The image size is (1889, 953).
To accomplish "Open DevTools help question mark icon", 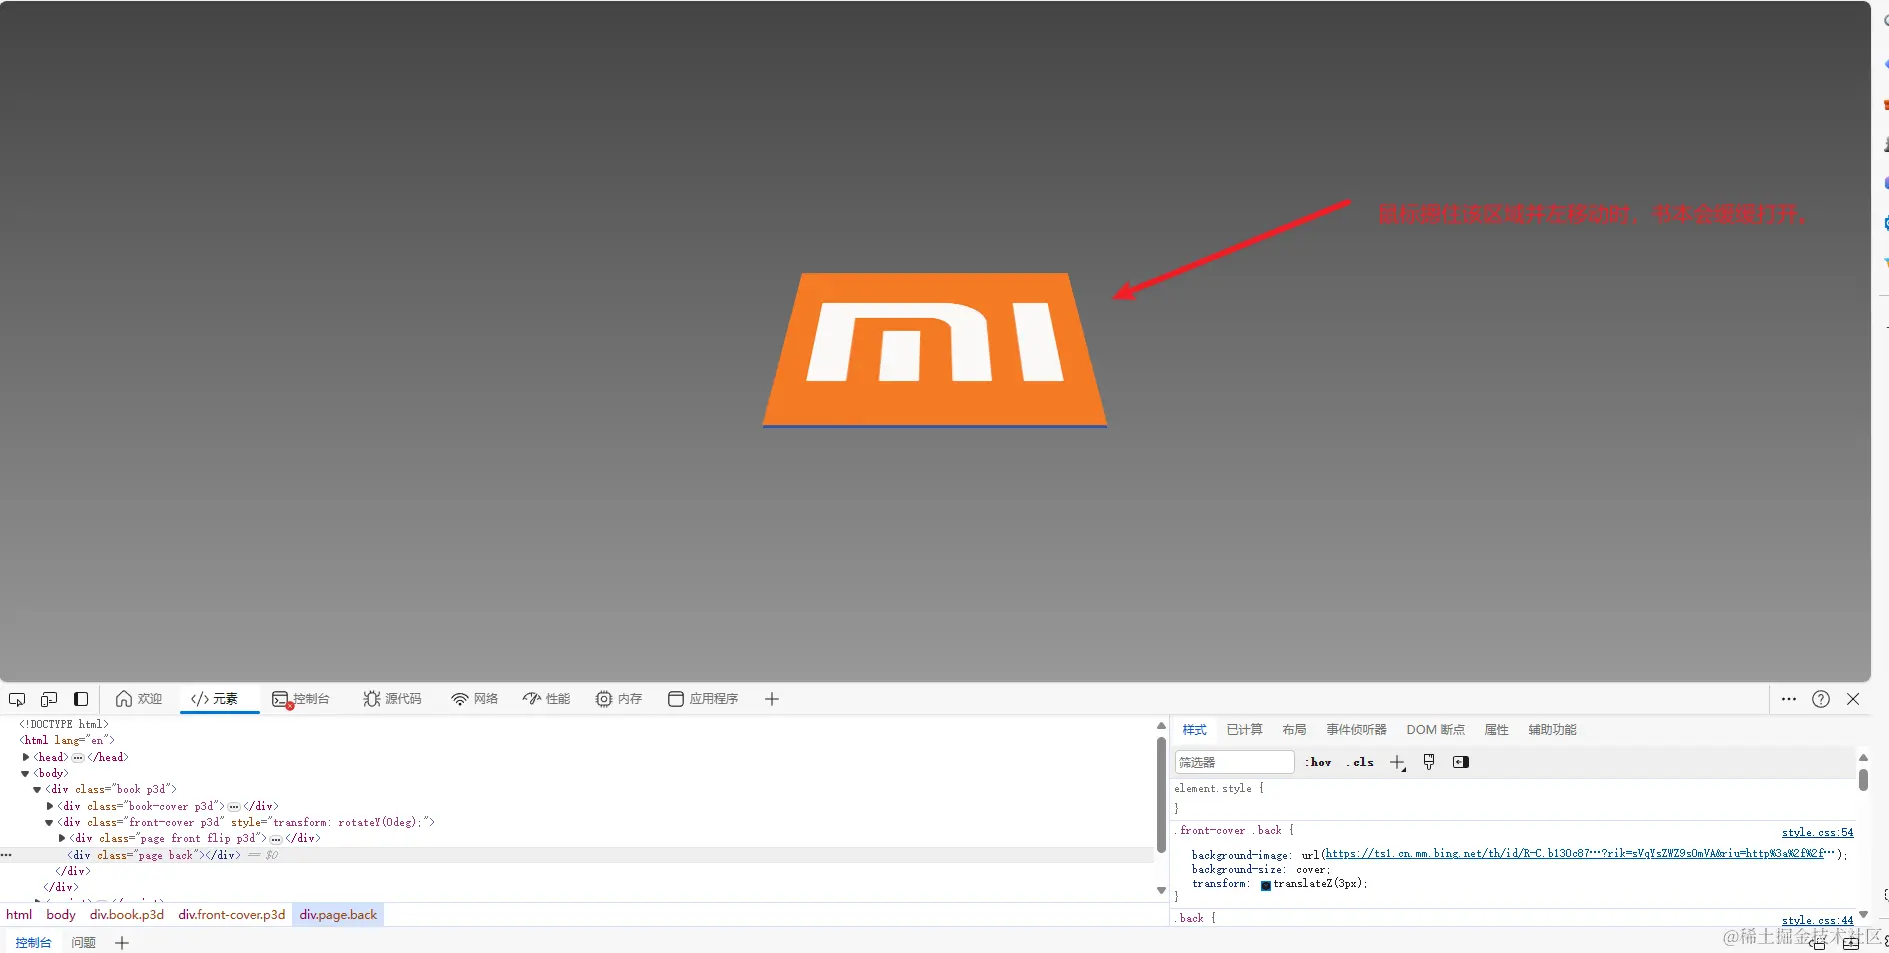I will tap(1821, 699).
